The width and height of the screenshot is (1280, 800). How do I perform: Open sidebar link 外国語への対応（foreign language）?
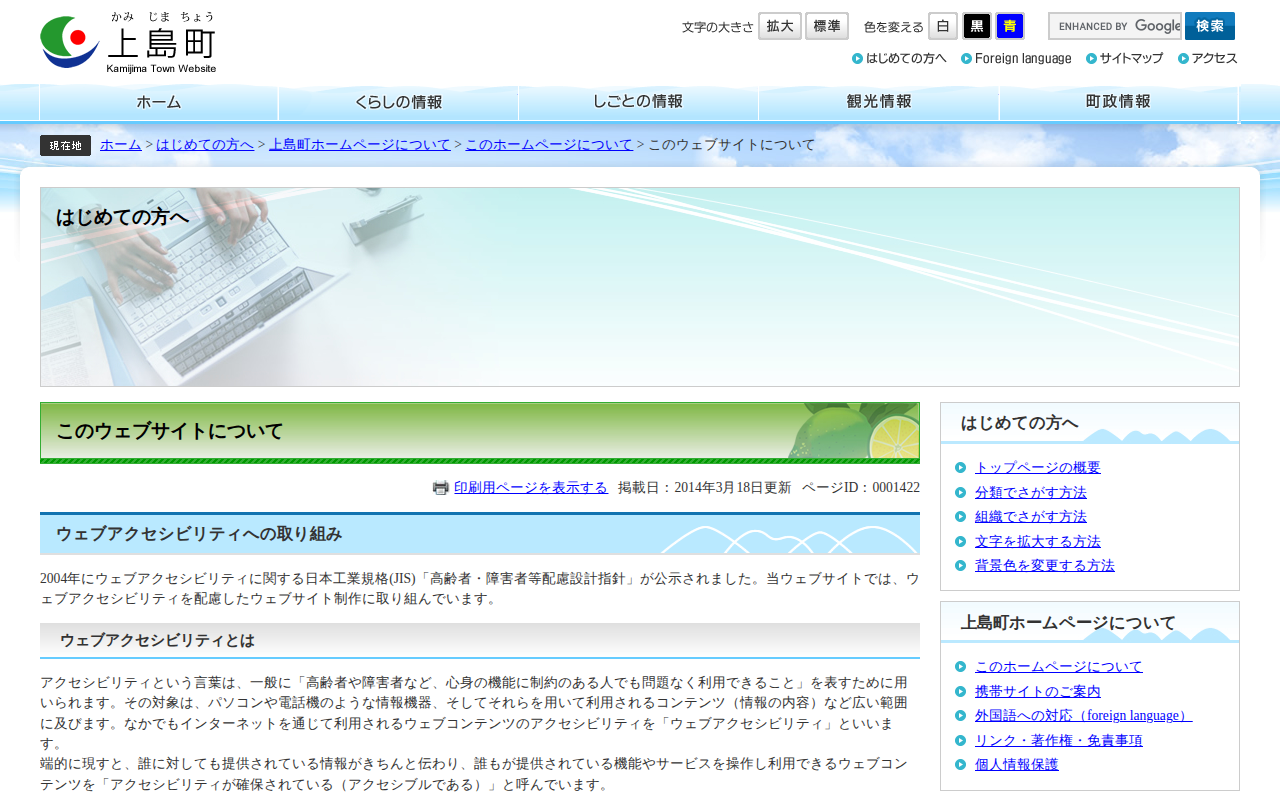(1084, 716)
